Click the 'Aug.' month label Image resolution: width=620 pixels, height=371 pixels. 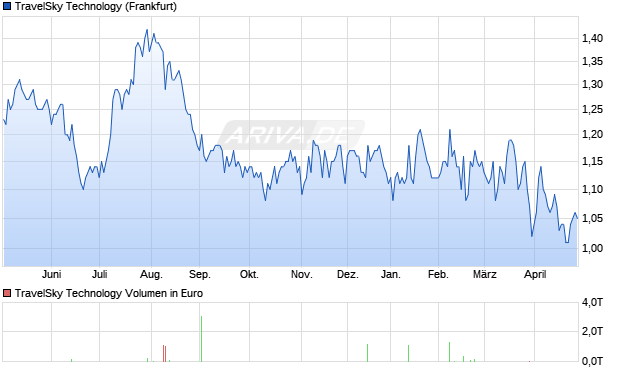coord(151,274)
